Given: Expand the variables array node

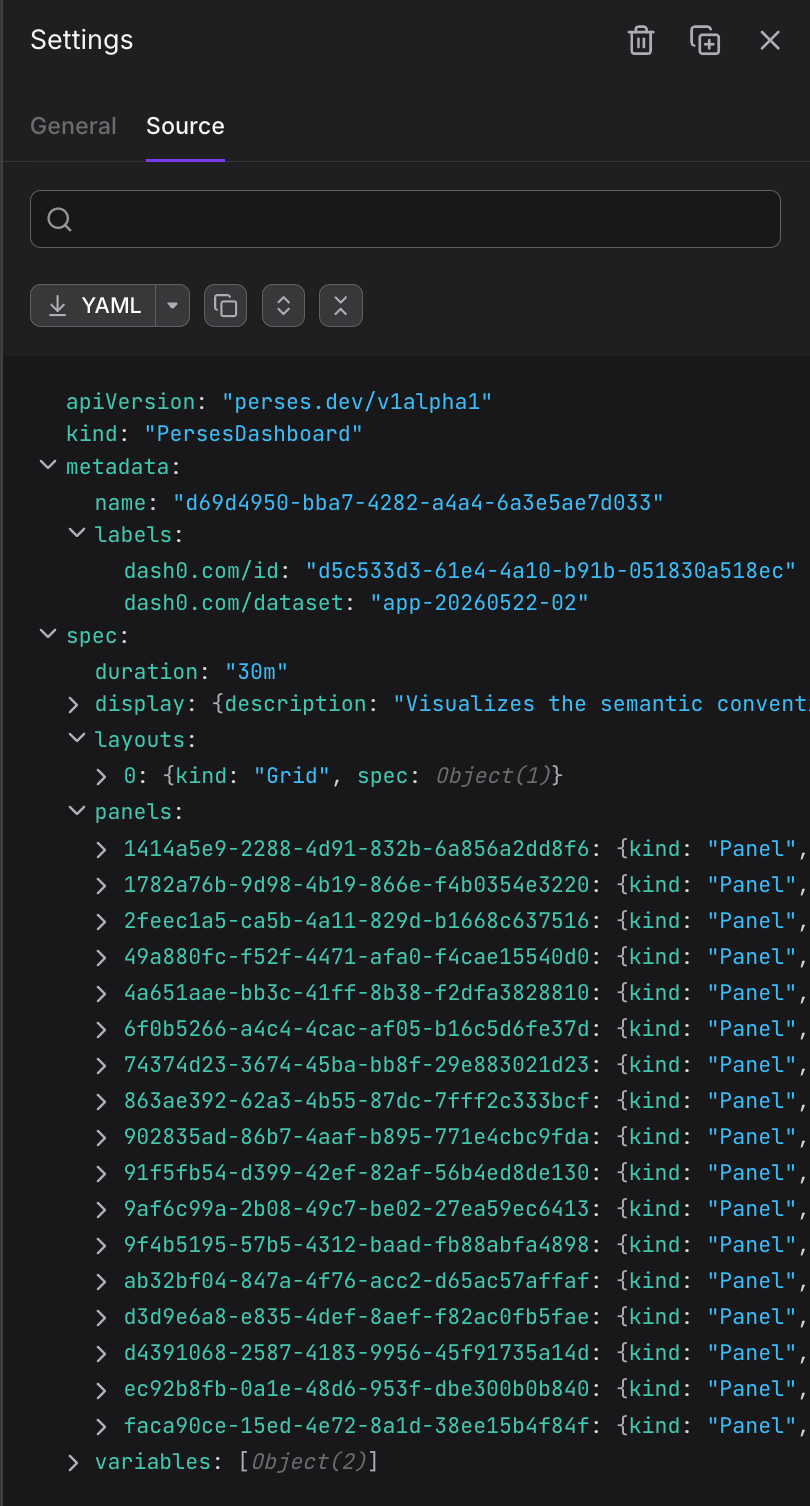Looking at the screenshot, I should click(73, 1462).
